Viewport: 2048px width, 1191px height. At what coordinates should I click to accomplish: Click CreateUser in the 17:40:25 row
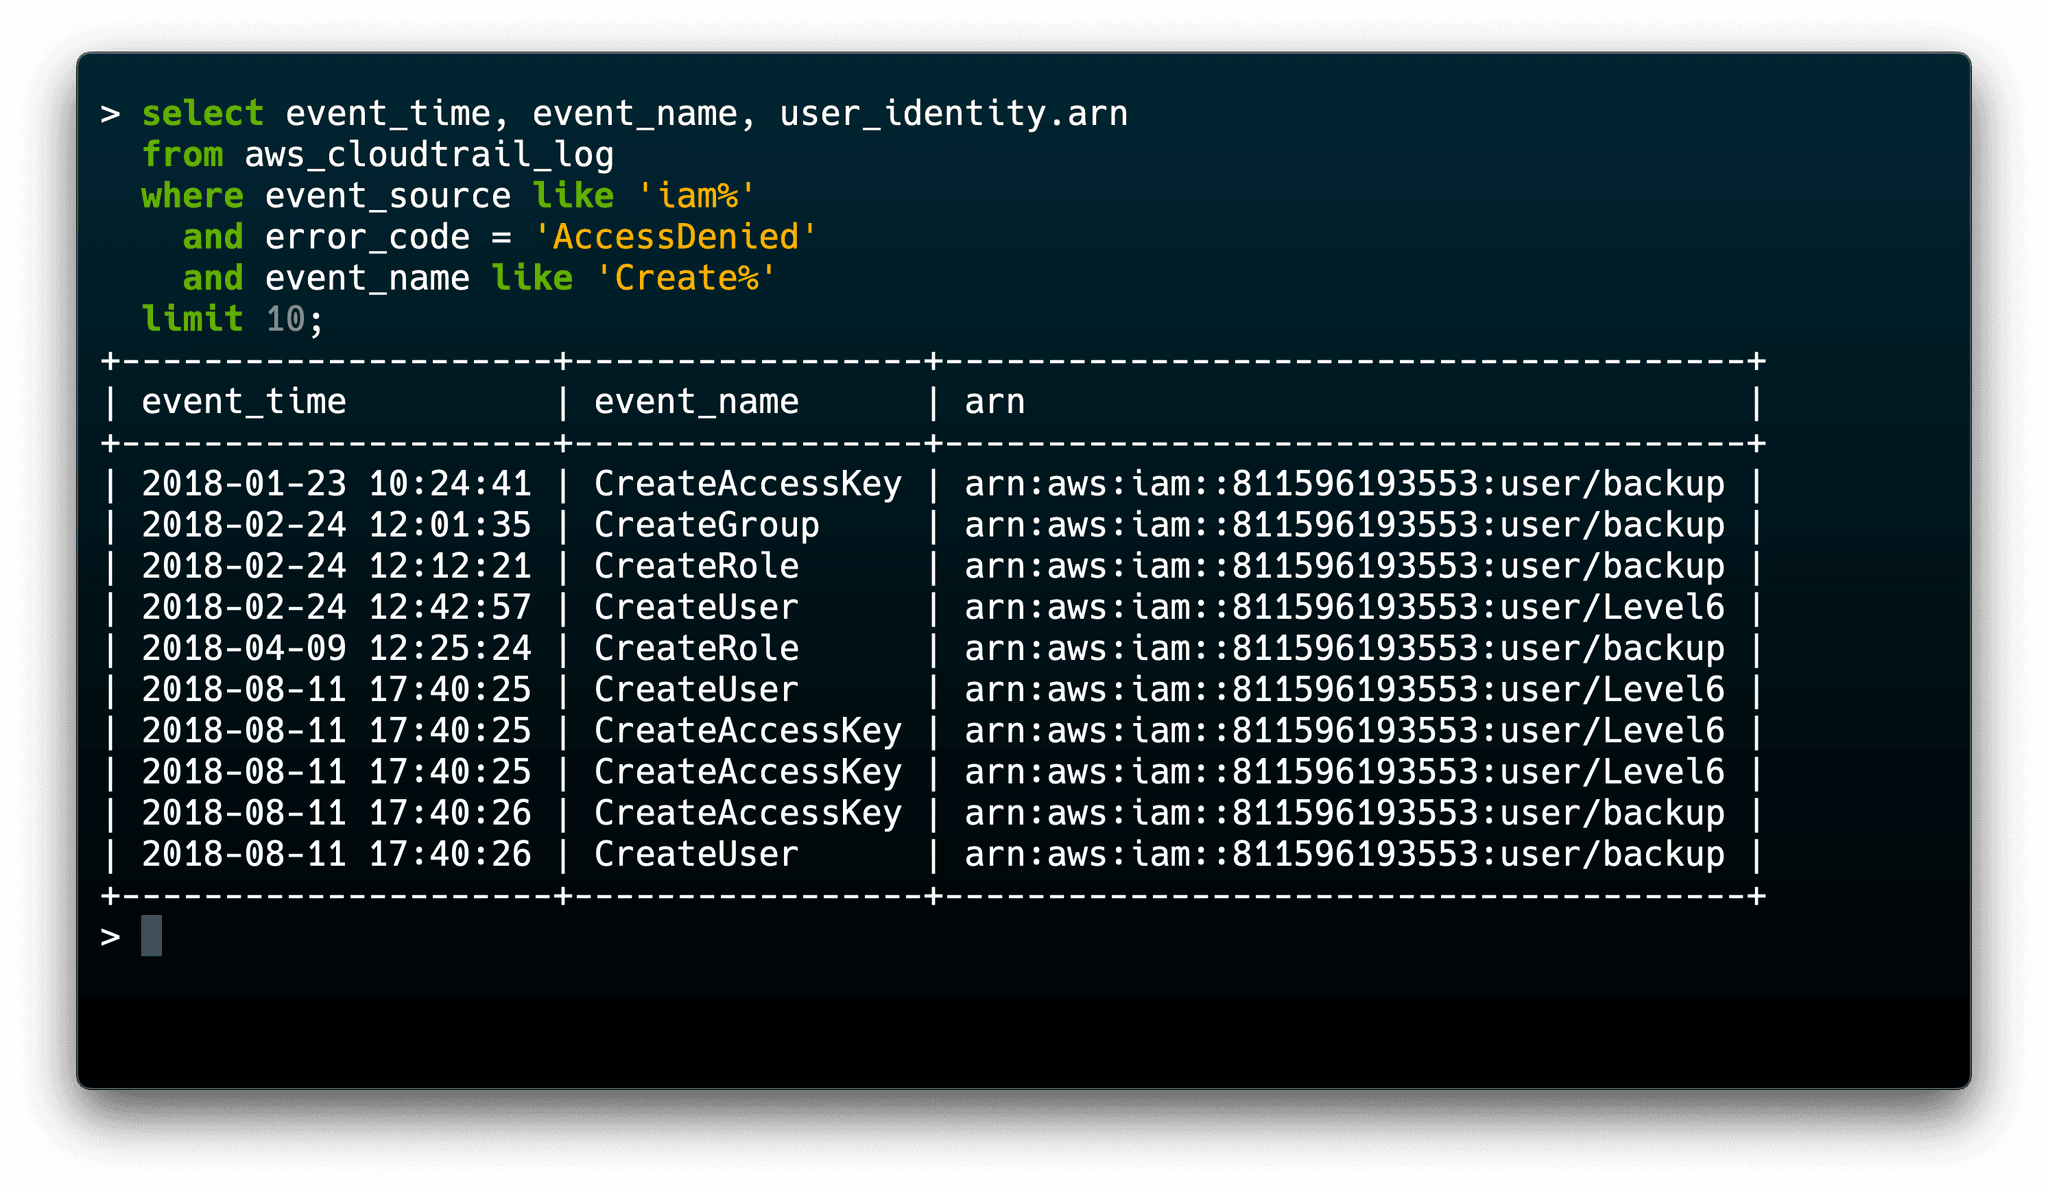[x=697, y=689]
